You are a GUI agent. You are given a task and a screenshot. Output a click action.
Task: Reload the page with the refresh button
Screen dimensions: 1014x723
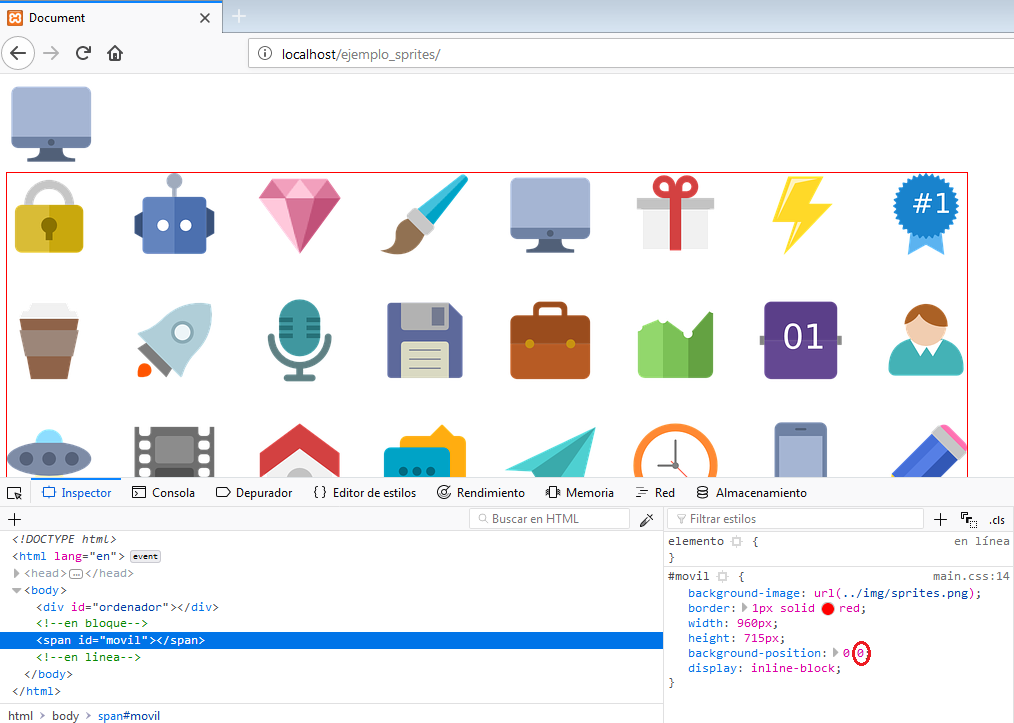84,53
